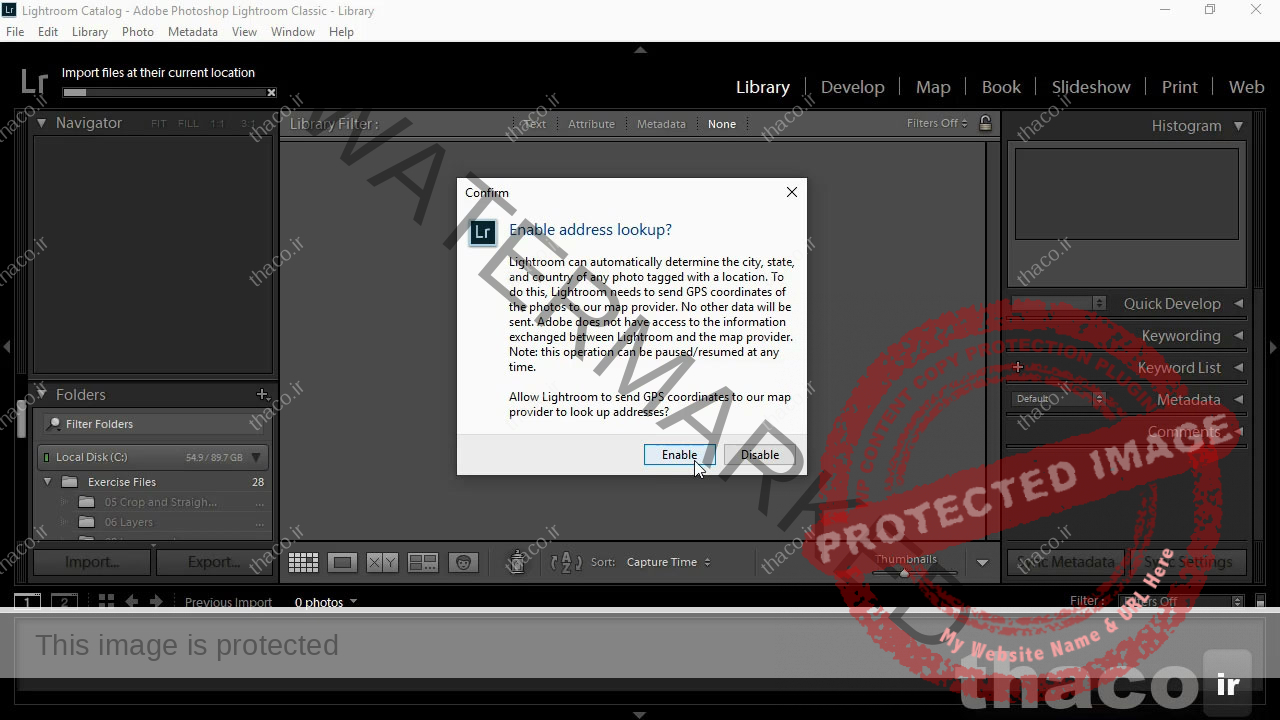Click the Filter Folders search icon
The height and width of the screenshot is (720, 1280).
[55, 424]
